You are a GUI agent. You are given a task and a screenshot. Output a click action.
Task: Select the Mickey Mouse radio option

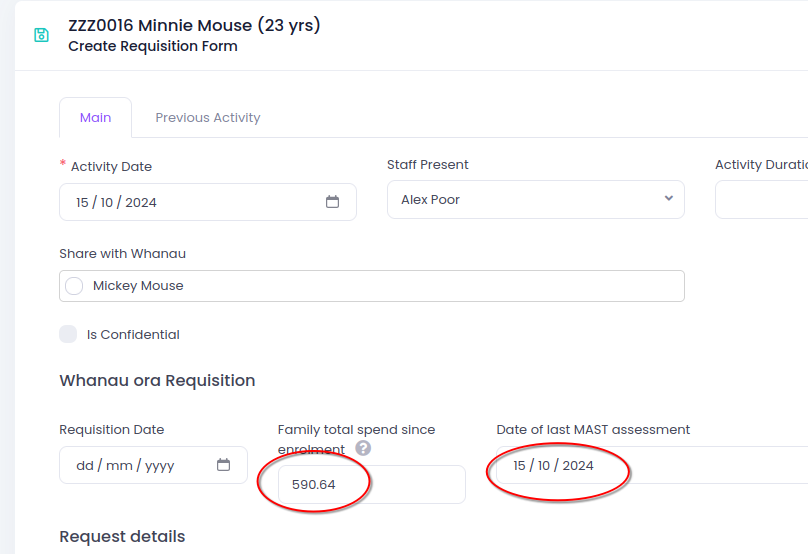pyautogui.click(x=74, y=286)
